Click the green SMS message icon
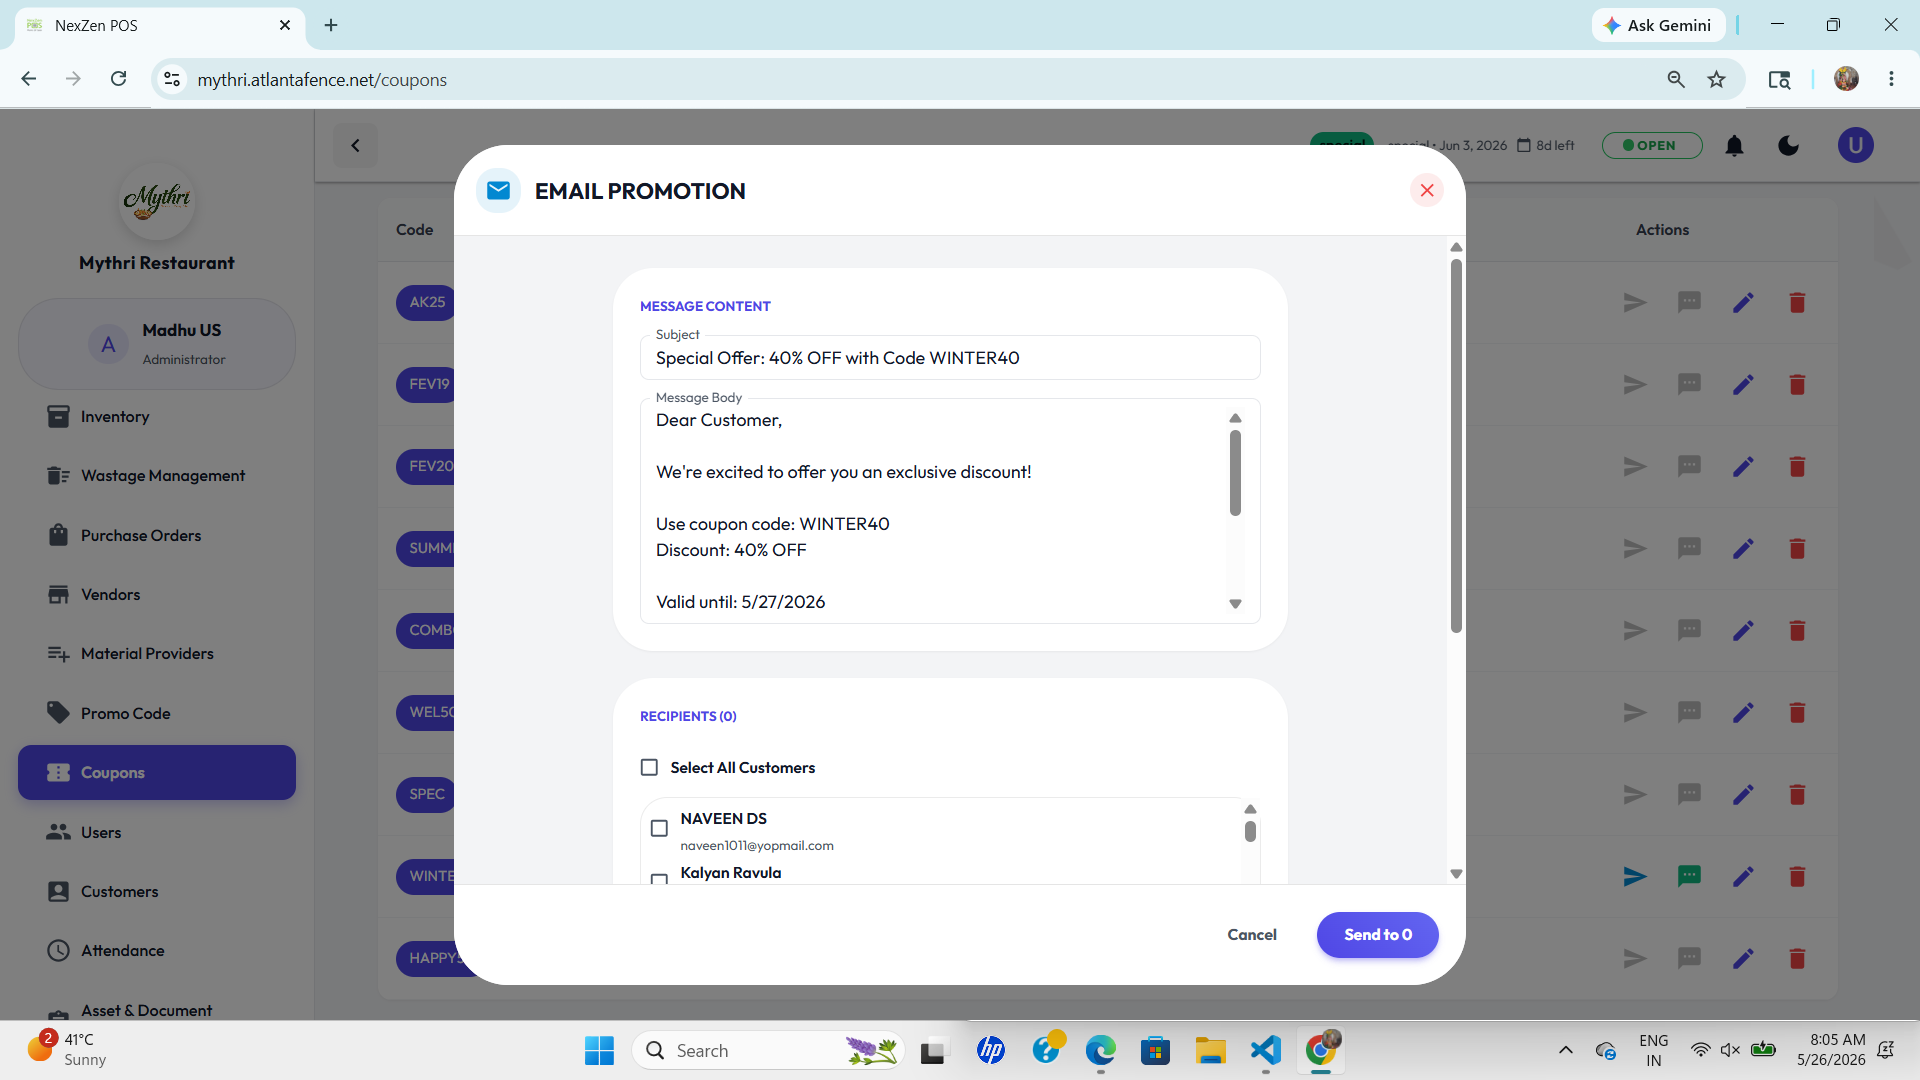Viewport: 1920px width, 1080px height. (1689, 877)
